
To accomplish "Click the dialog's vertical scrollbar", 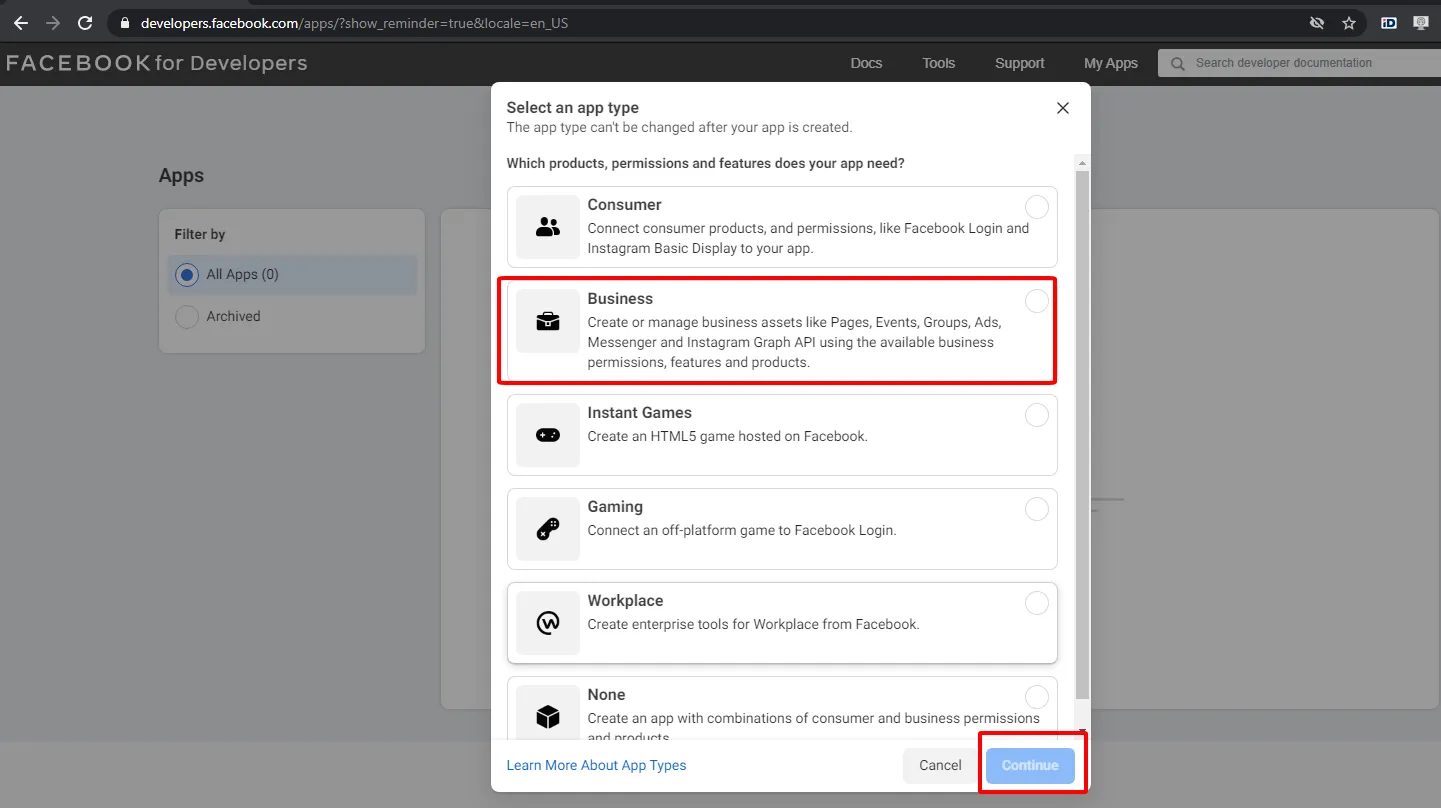I will pos(1082,430).
